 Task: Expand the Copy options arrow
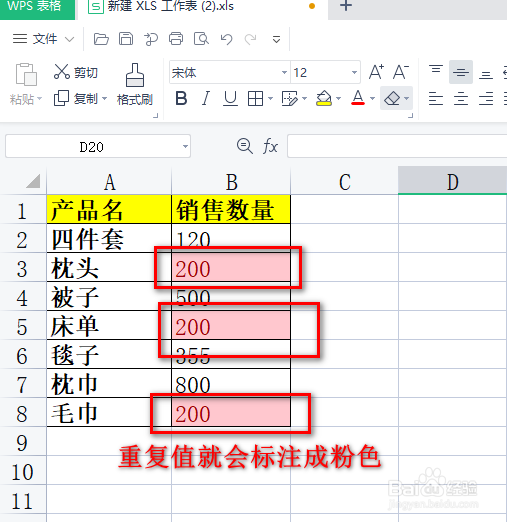tap(104, 99)
